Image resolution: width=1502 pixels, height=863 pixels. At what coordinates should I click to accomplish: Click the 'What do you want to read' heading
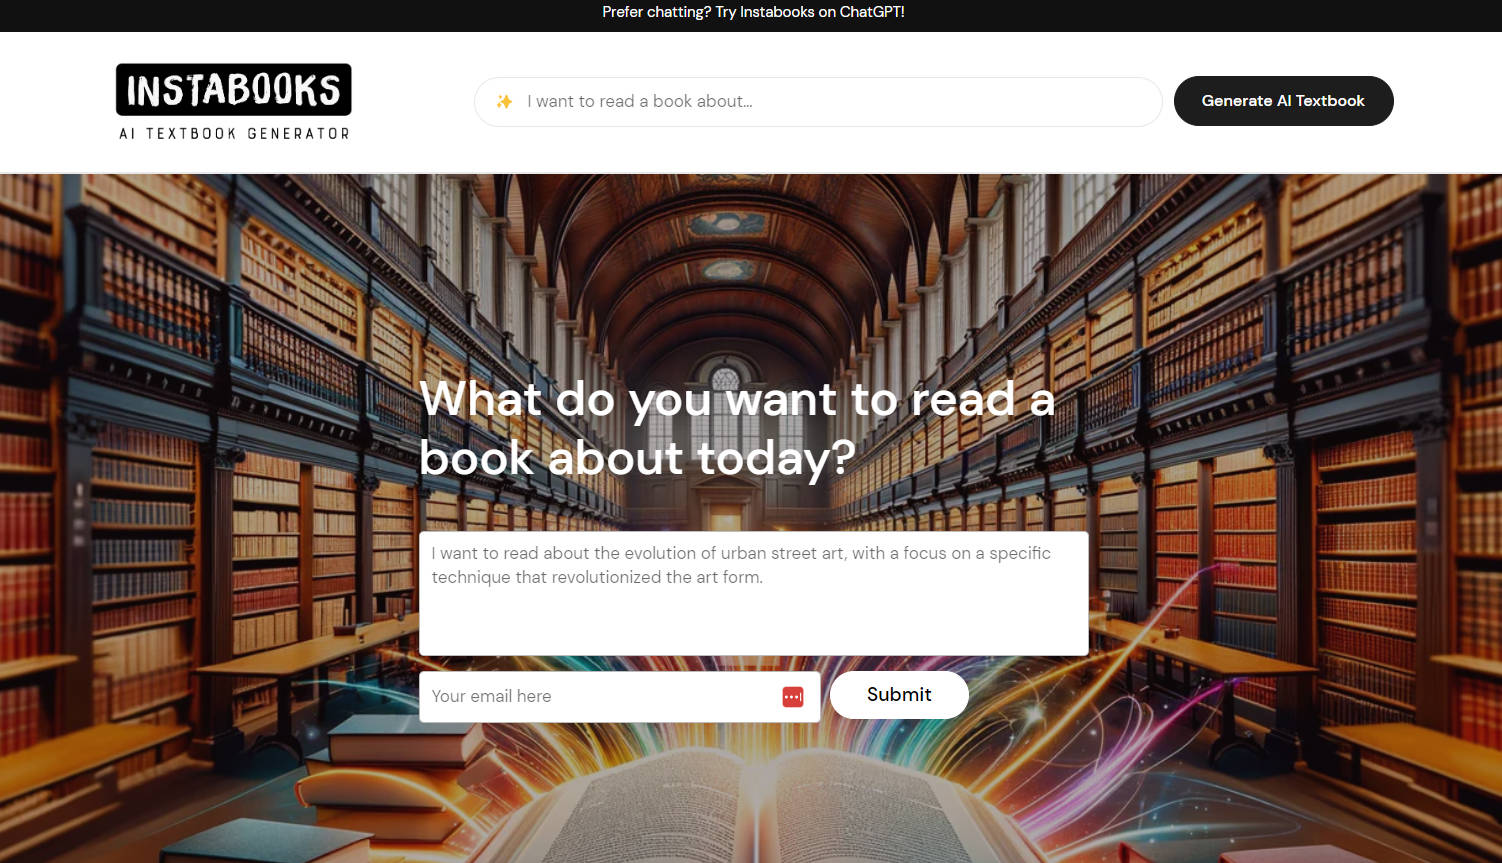pyautogui.click(x=737, y=428)
